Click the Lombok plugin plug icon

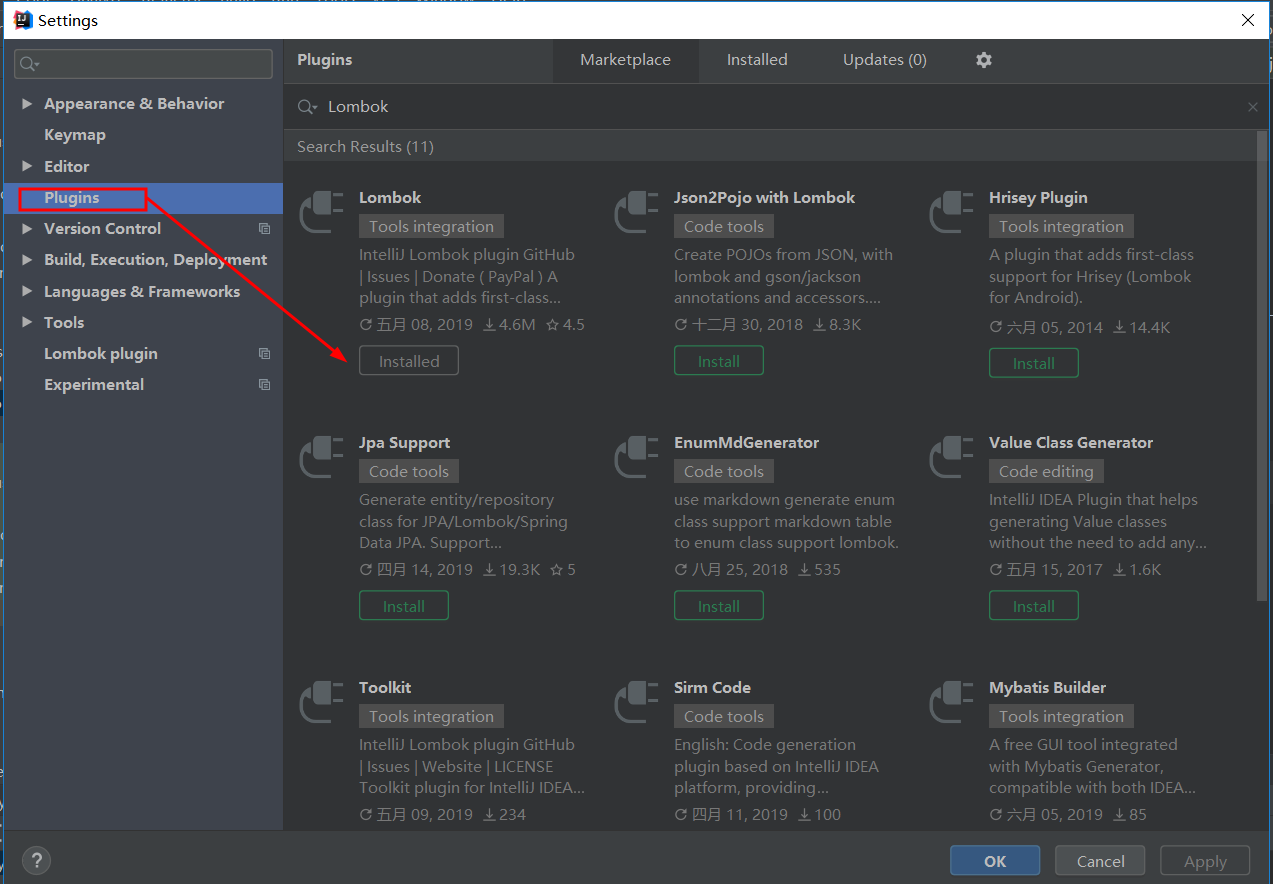tap(322, 212)
